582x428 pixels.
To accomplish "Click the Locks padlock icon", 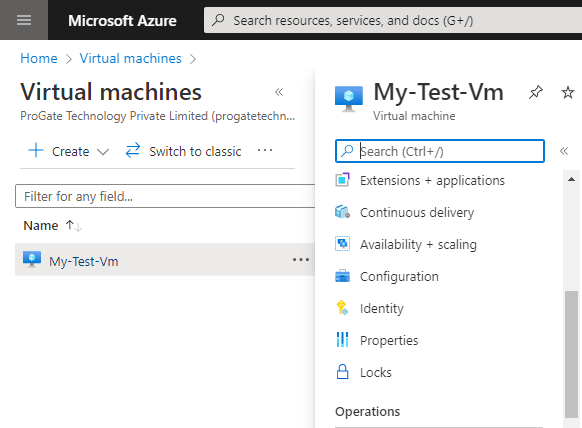I will pos(342,372).
